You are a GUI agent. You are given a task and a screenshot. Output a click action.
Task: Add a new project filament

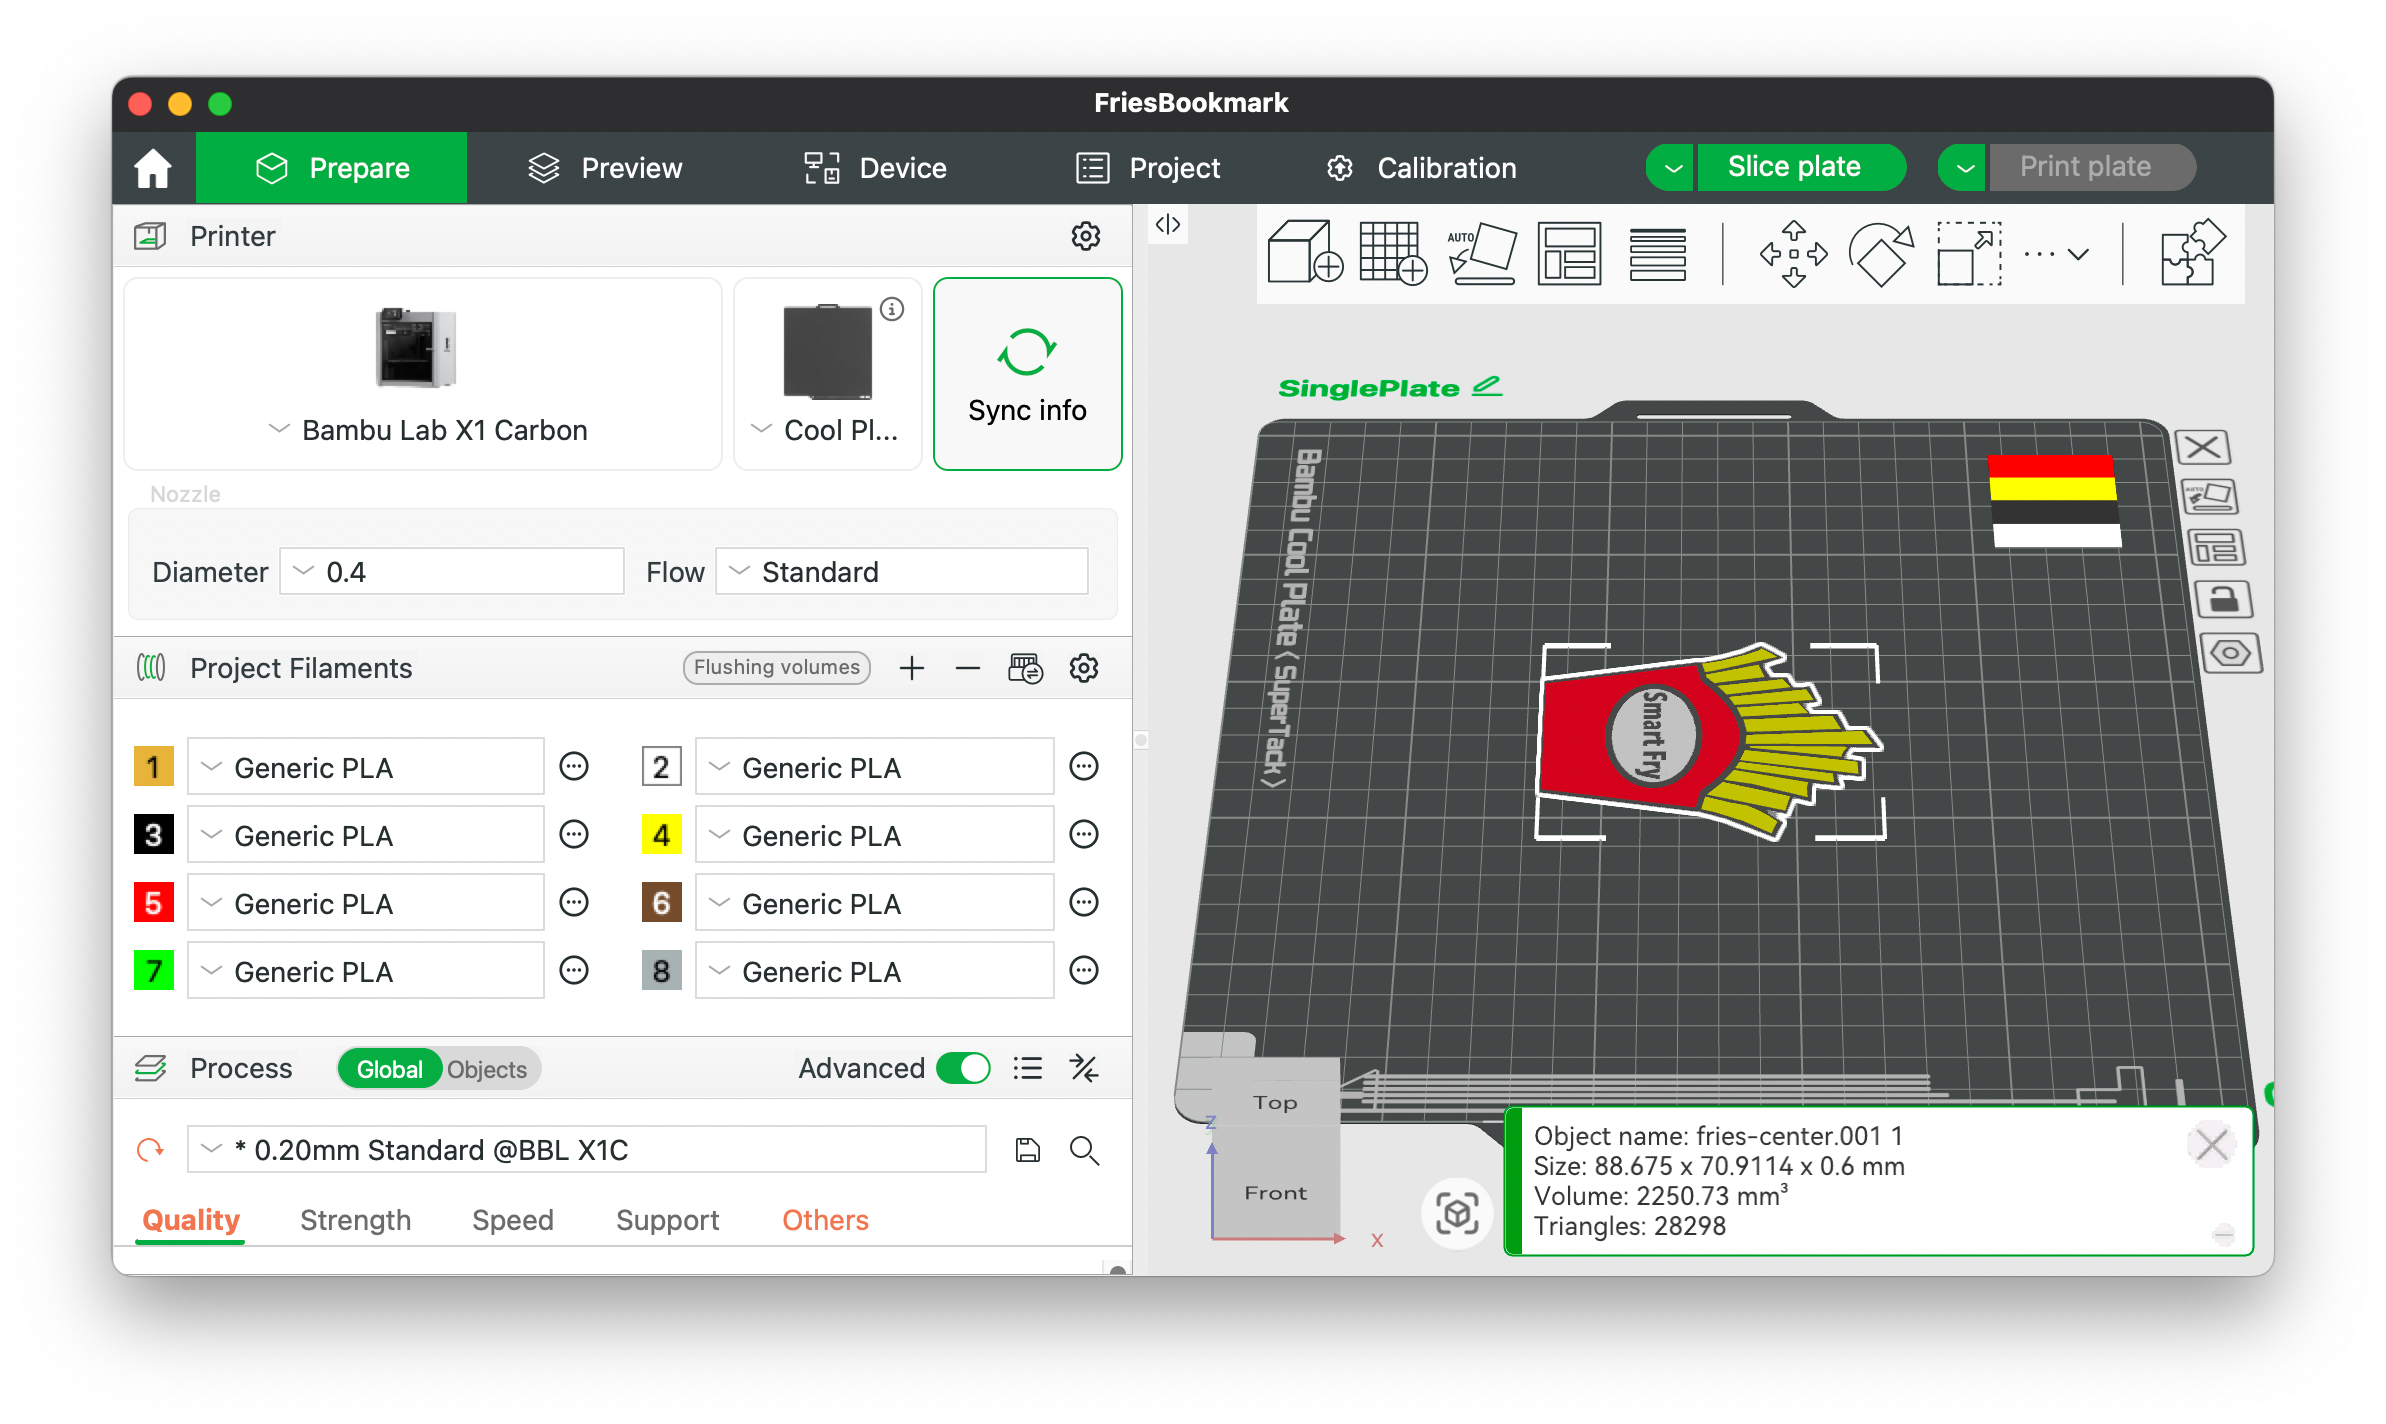(911, 668)
